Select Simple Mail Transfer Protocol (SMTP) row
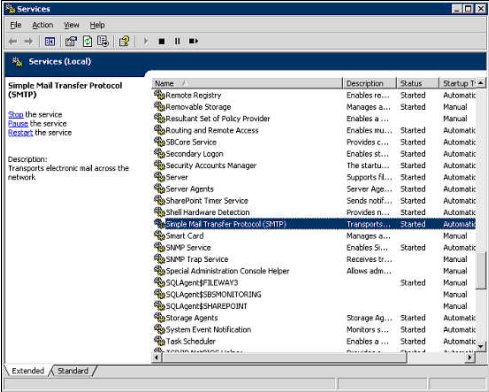489x392 pixels. pyautogui.click(x=314, y=224)
